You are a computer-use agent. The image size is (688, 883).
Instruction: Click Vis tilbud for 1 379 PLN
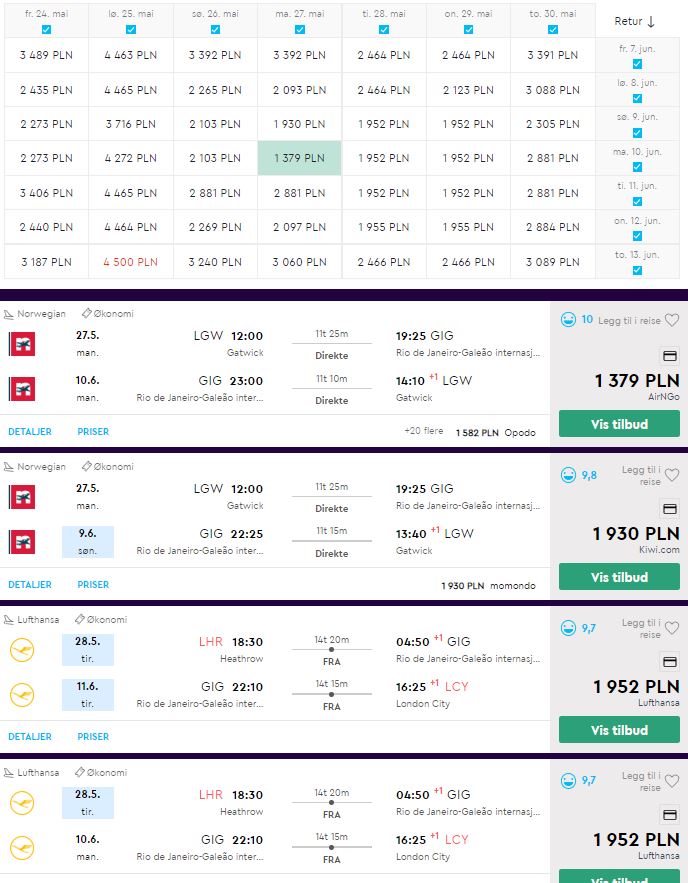619,424
